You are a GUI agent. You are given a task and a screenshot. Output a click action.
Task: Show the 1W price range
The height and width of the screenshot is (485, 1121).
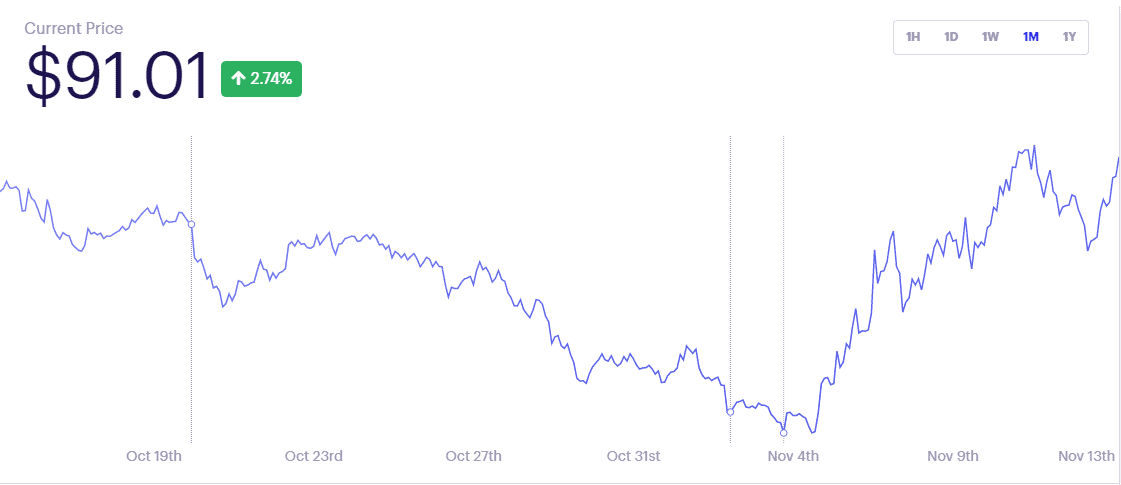990,37
